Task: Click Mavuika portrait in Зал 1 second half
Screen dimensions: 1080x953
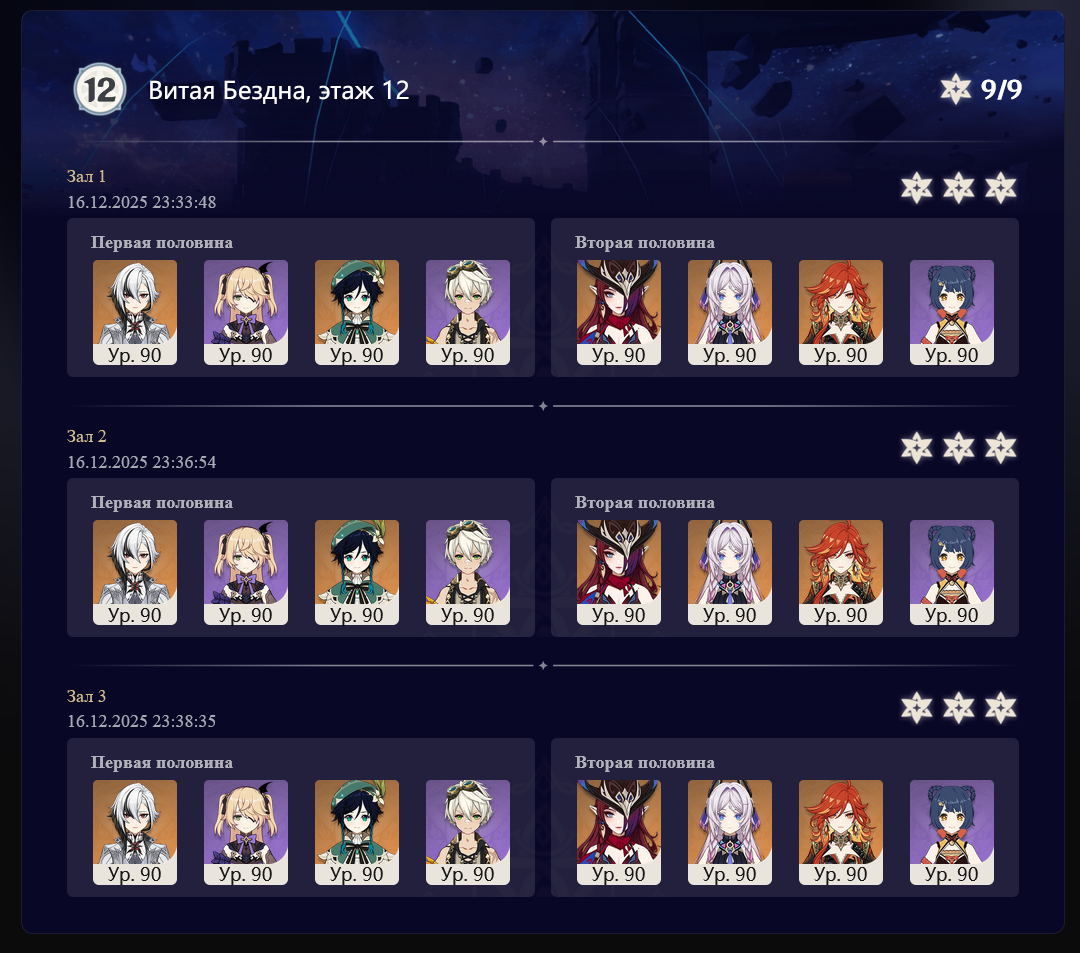Action: tap(840, 312)
